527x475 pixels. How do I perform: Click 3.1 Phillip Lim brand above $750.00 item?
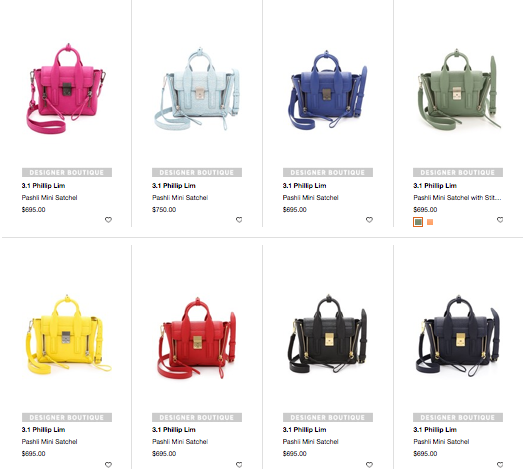click(x=174, y=186)
